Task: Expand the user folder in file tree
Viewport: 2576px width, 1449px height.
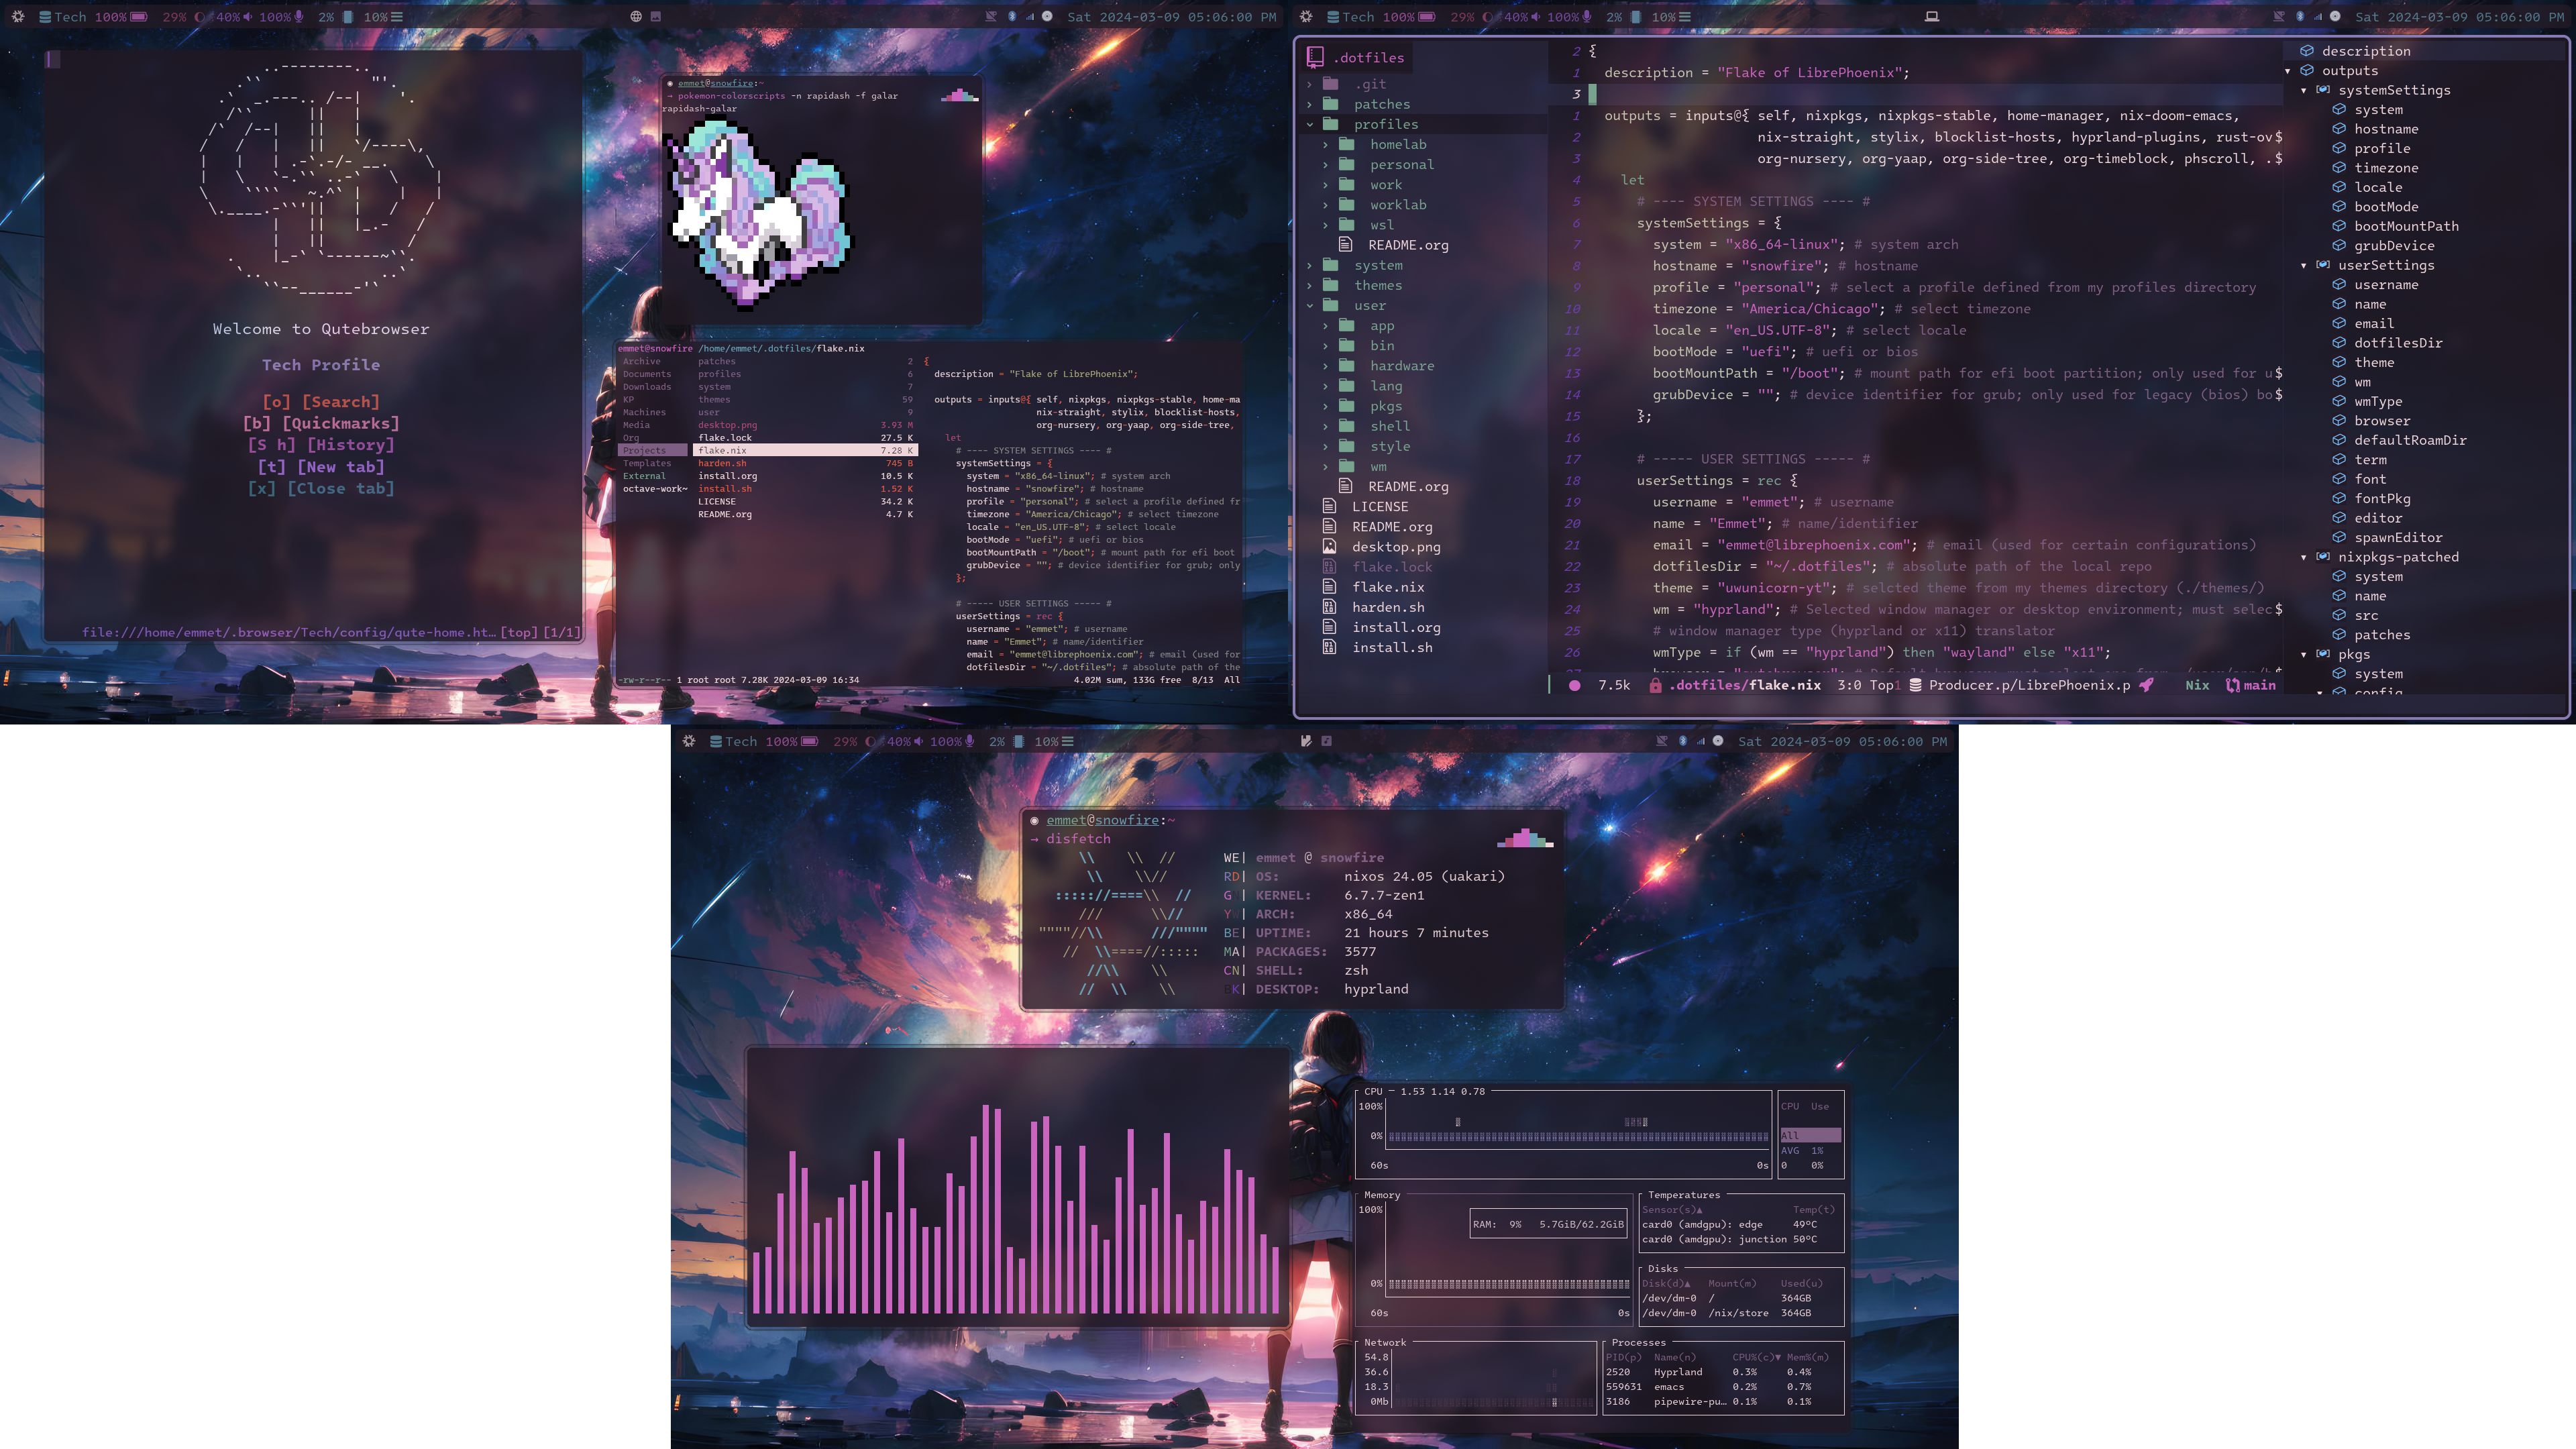Action: pyautogui.click(x=1309, y=305)
